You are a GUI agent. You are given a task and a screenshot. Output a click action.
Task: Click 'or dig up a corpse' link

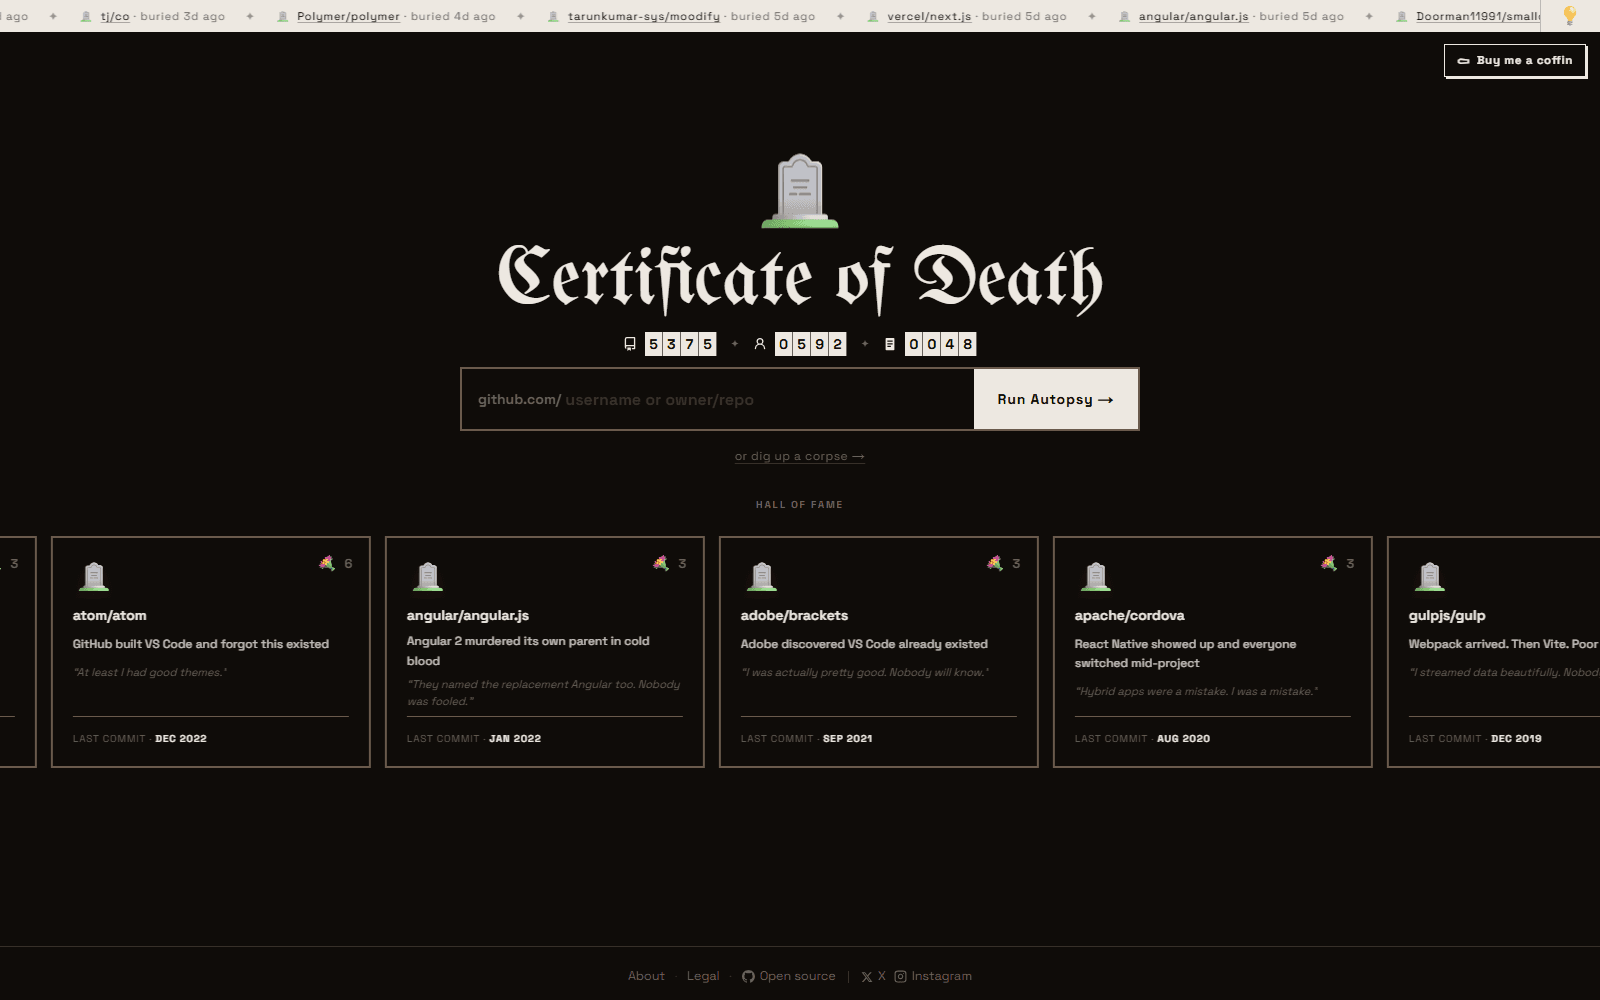click(800, 456)
